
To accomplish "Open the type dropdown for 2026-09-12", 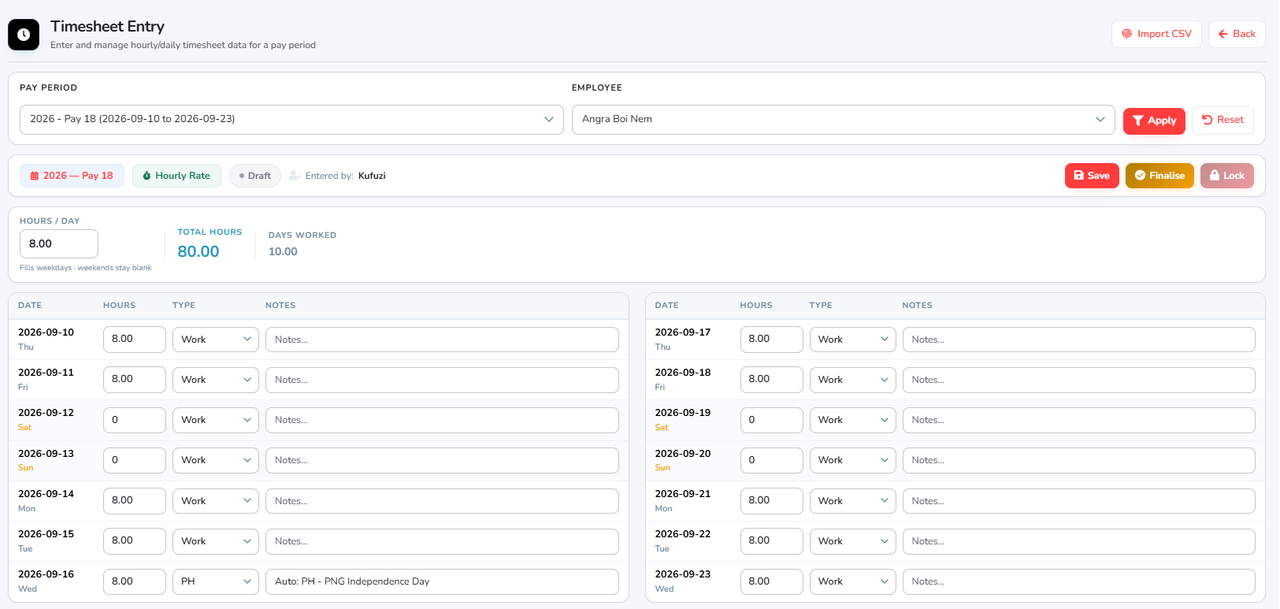I will (x=215, y=420).
